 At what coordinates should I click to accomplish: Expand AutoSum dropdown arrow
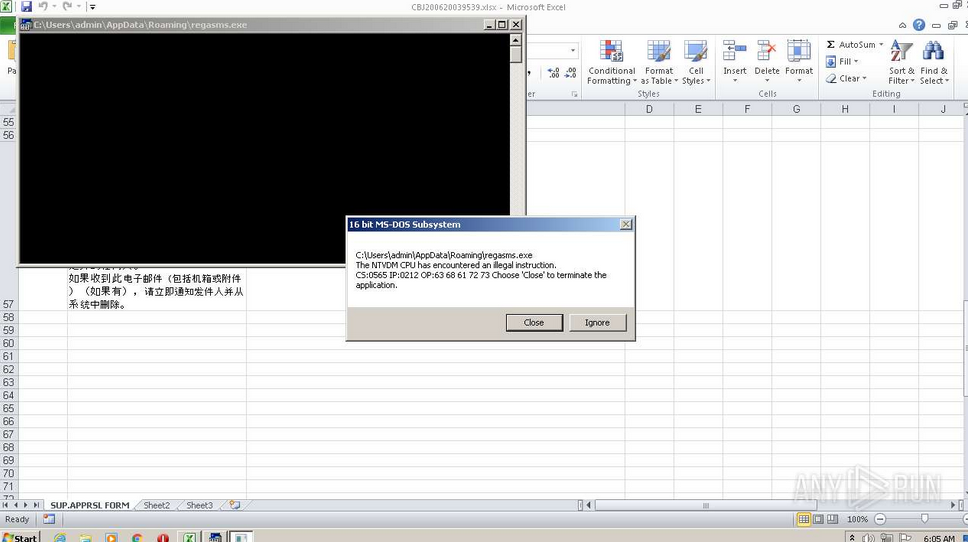pos(881,44)
